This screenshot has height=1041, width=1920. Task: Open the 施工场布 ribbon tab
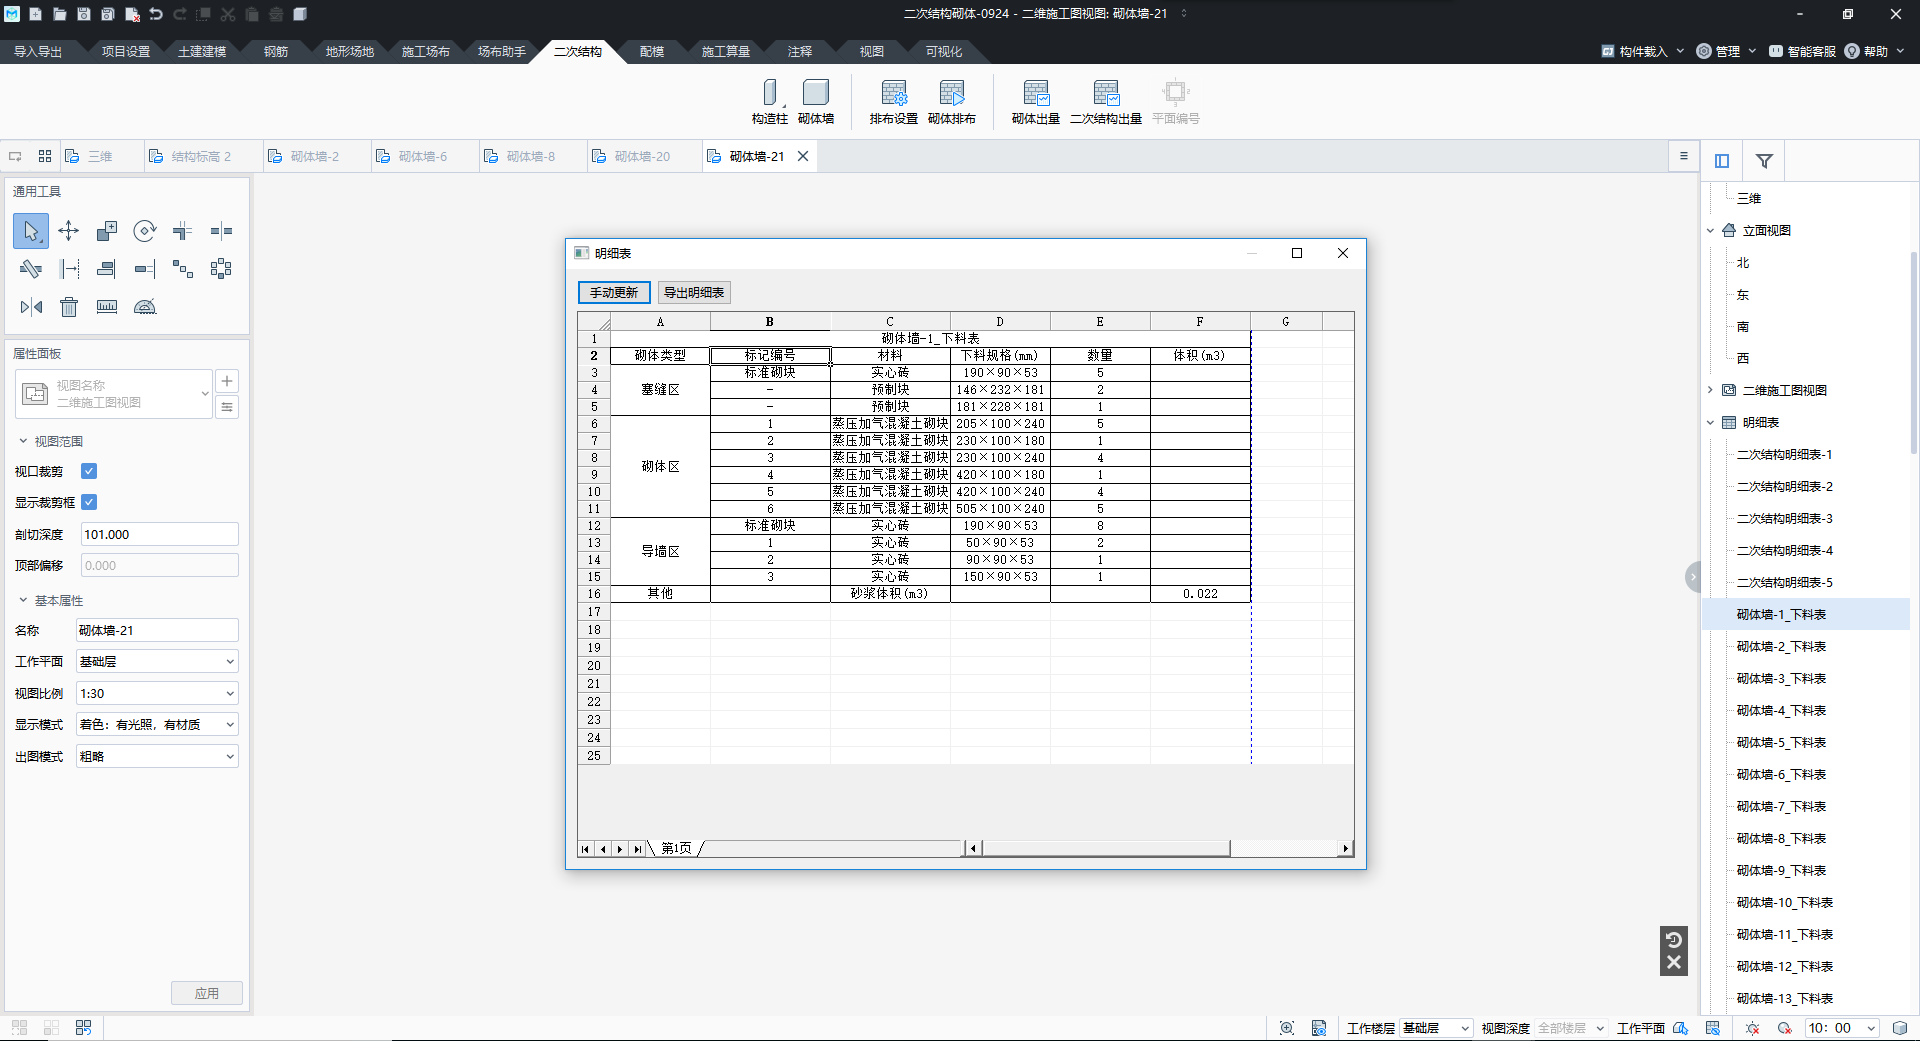click(426, 51)
